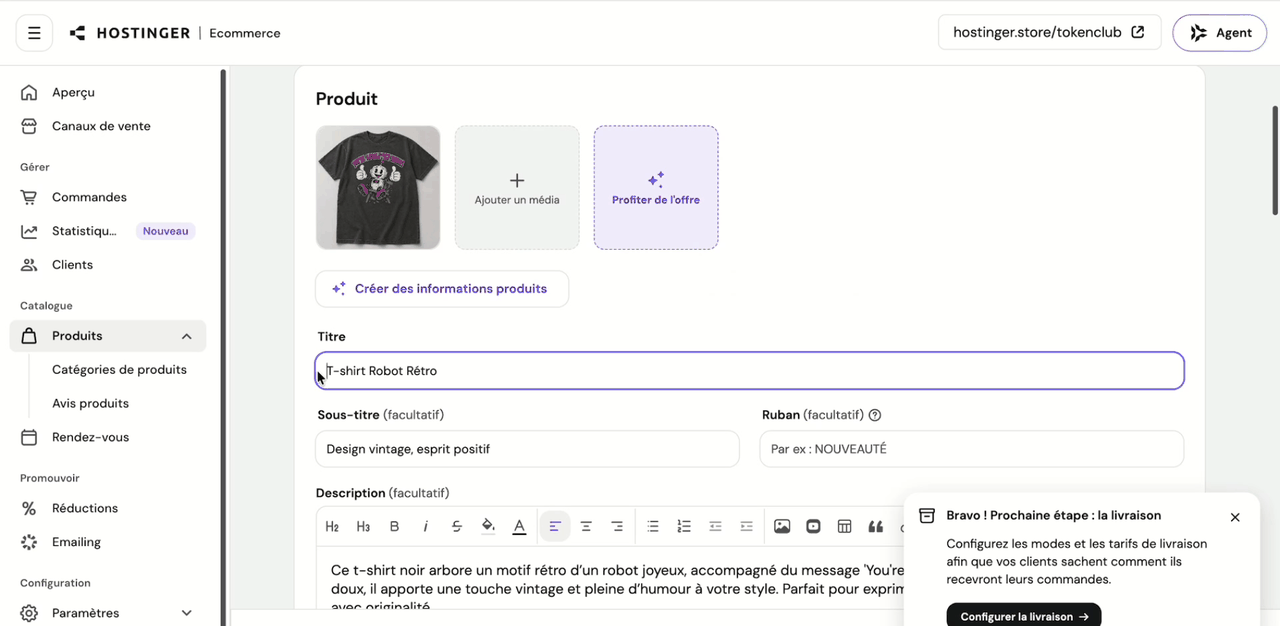
Task: Click the Réductions percent icon
Action: click(x=29, y=508)
